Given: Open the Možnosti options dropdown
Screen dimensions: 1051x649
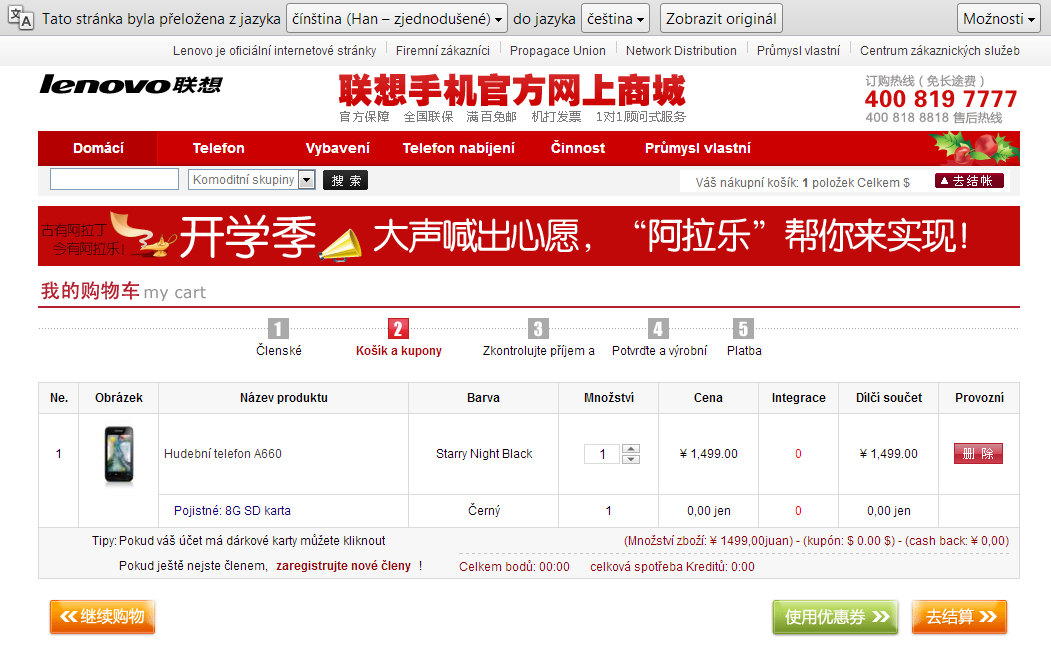Looking at the screenshot, I should point(999,19).
